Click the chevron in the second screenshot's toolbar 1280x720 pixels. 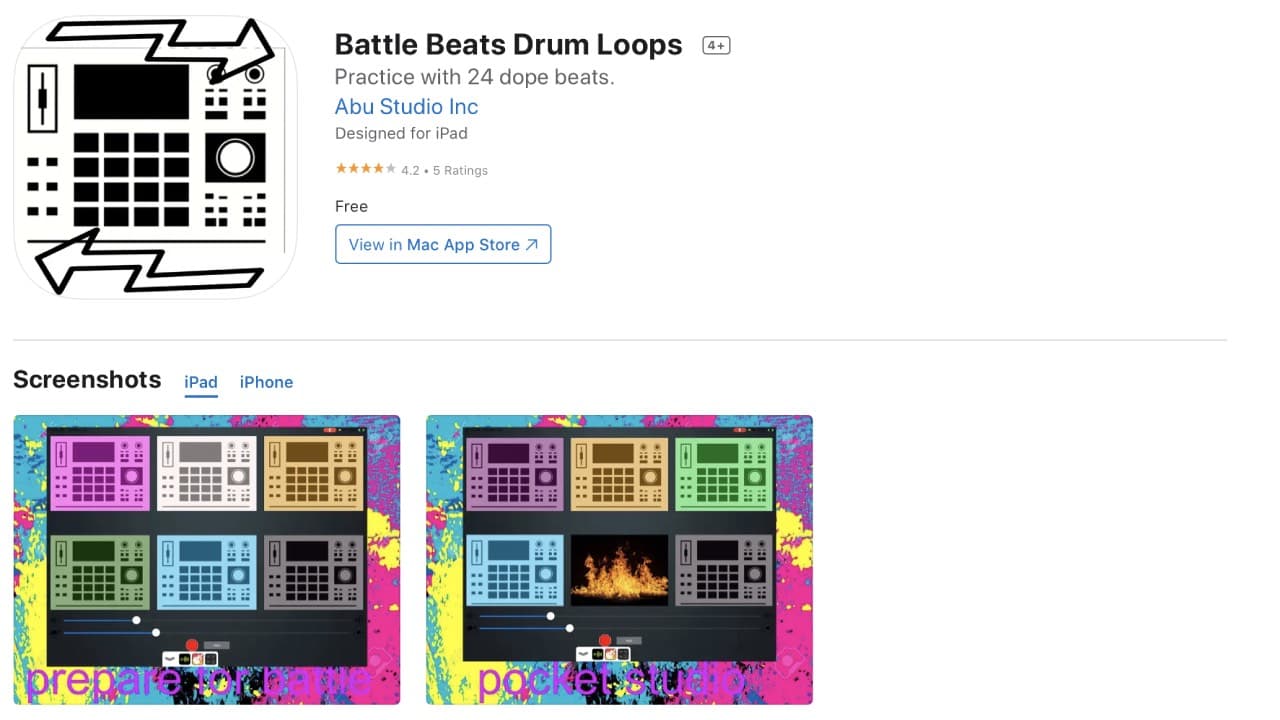pos(585,653)
